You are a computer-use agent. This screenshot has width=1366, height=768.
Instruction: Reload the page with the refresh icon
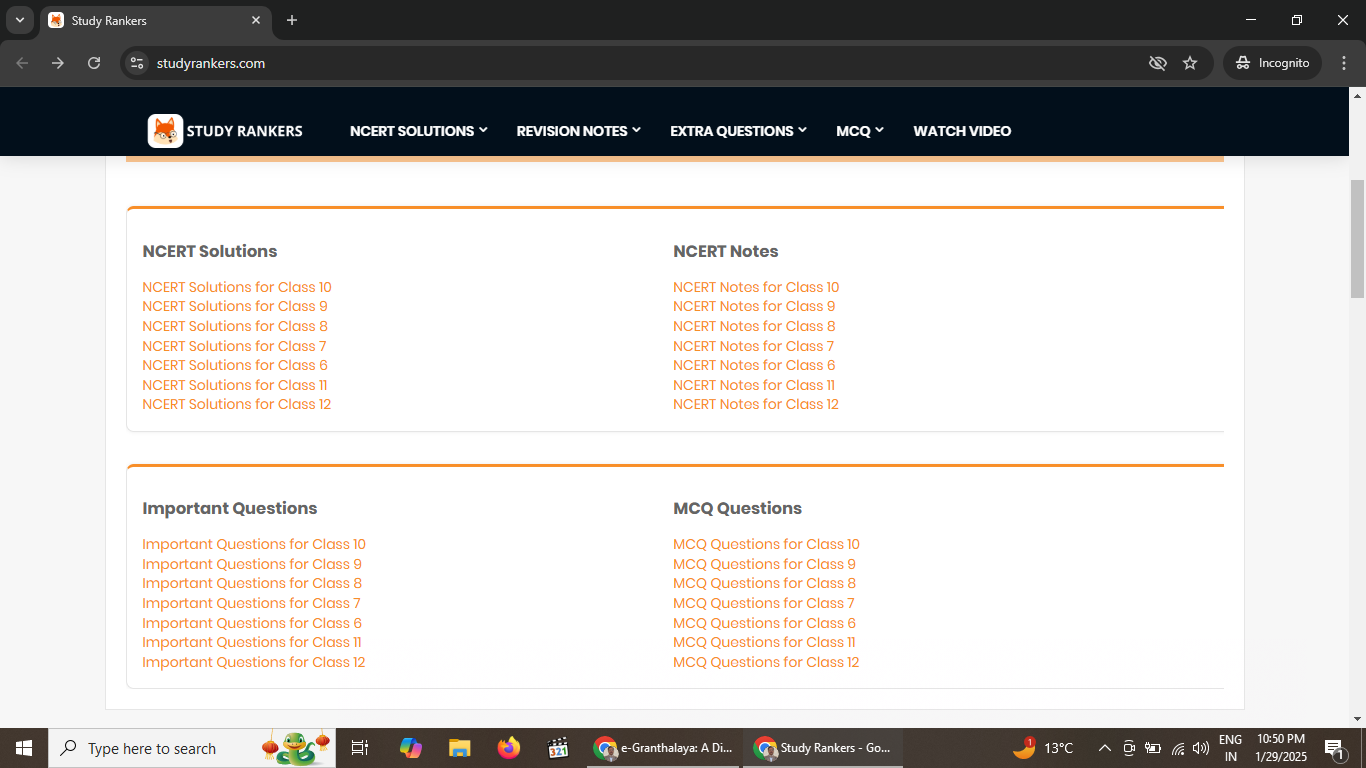[94, 63]
